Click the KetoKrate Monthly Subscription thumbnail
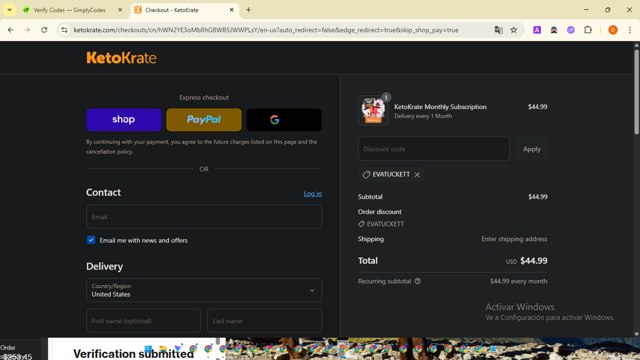Viewport: 640px width, 360px height. point(373,110)
